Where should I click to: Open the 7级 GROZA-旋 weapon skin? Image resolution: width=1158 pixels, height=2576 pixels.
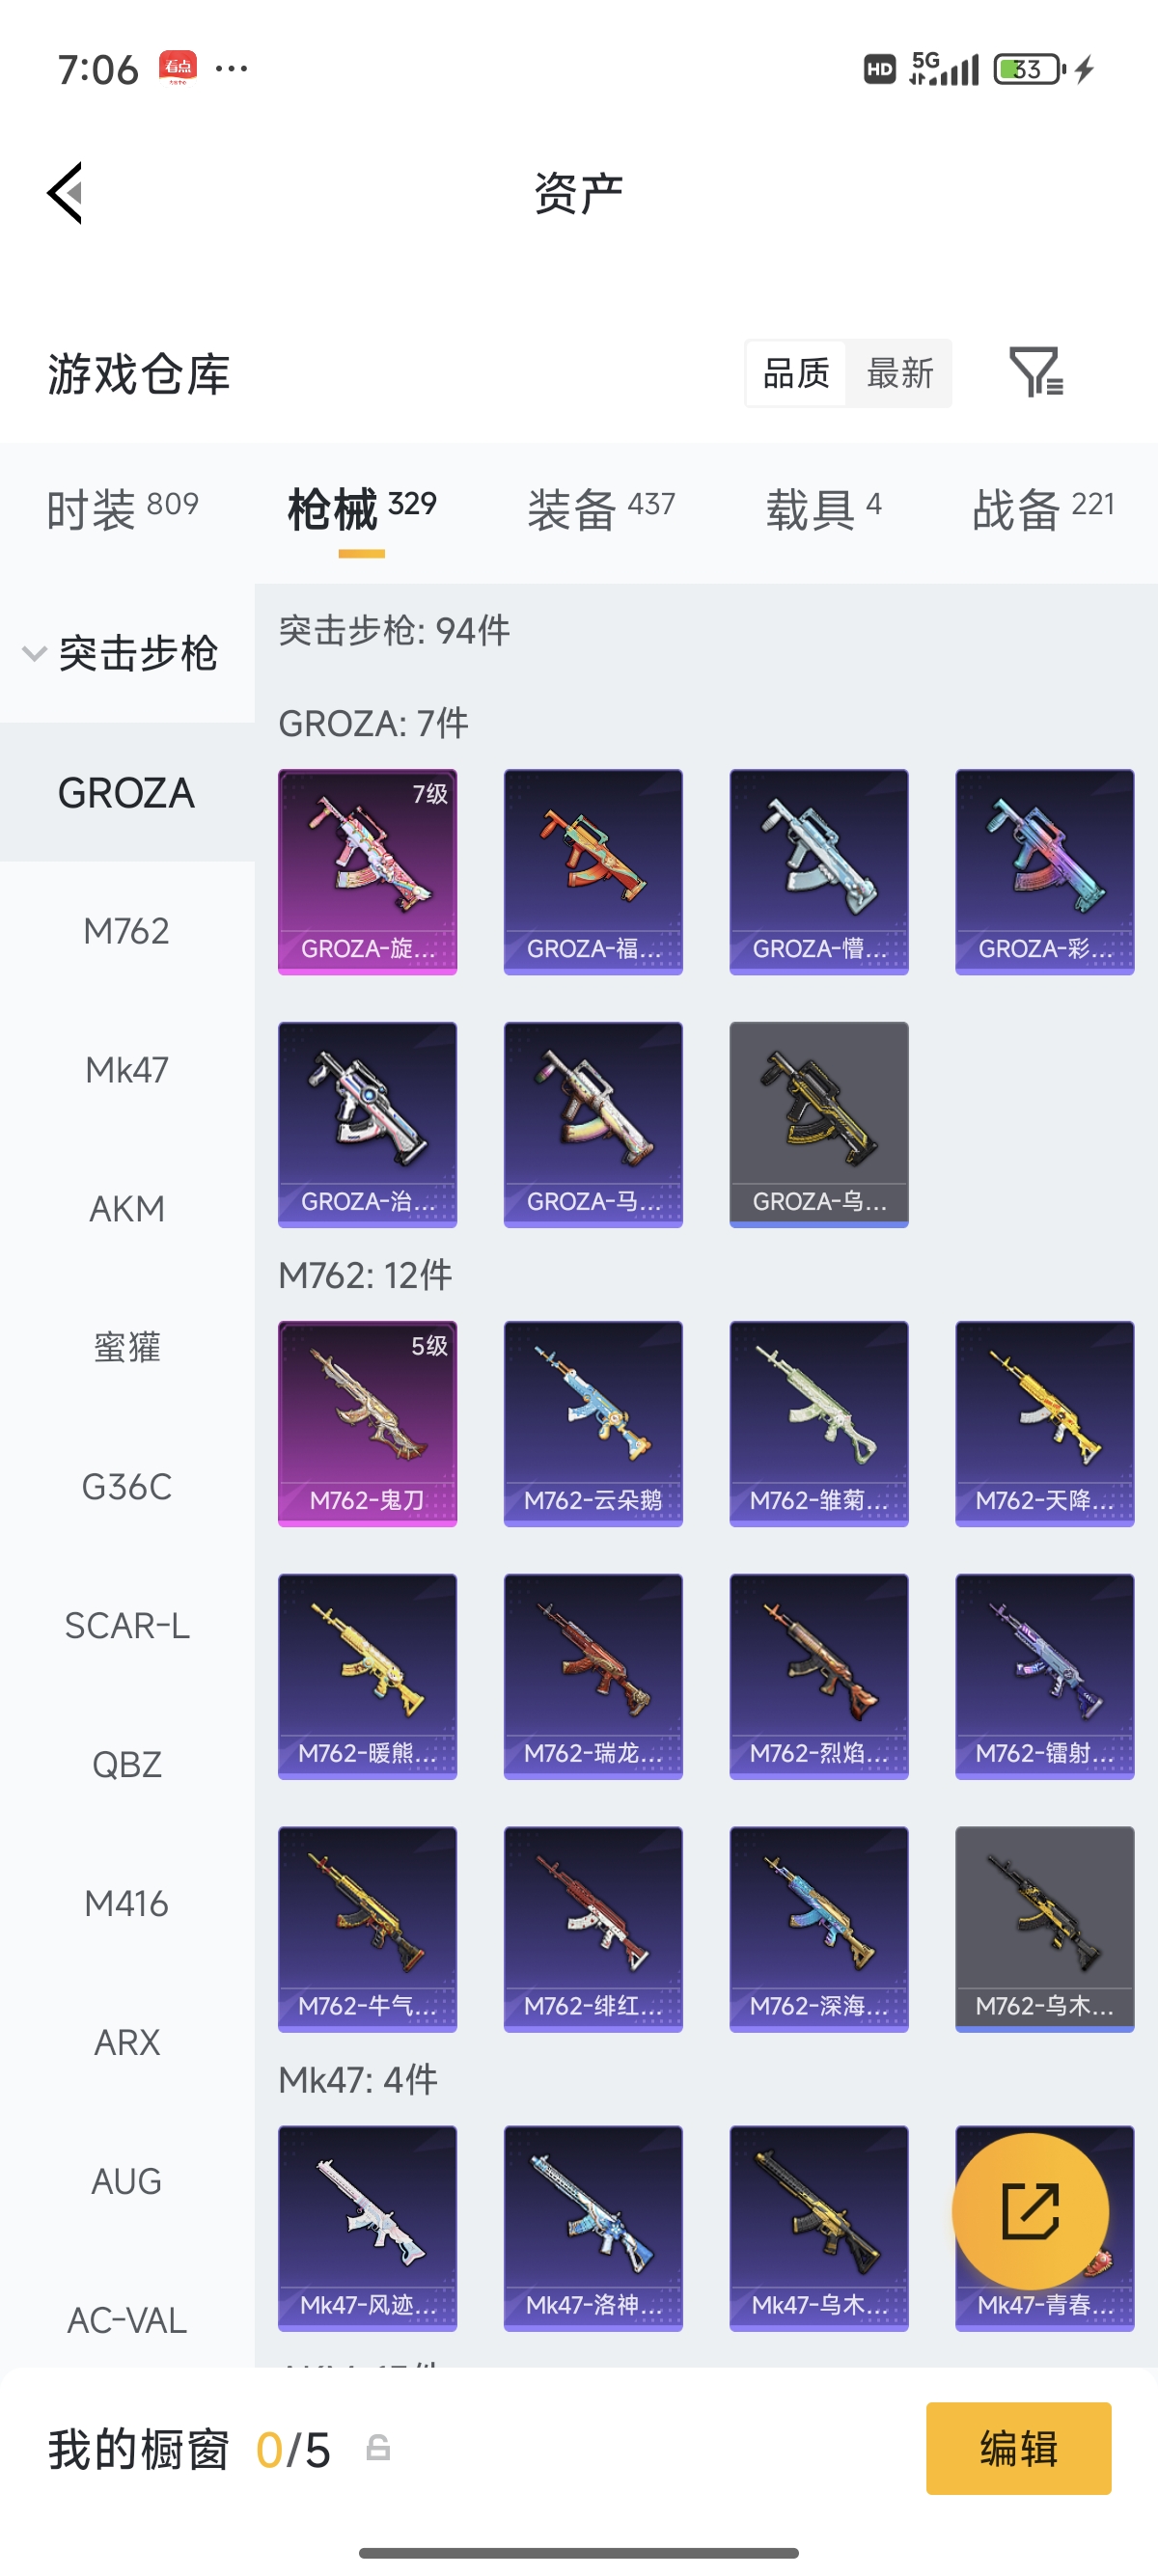(x=367, y=871)
